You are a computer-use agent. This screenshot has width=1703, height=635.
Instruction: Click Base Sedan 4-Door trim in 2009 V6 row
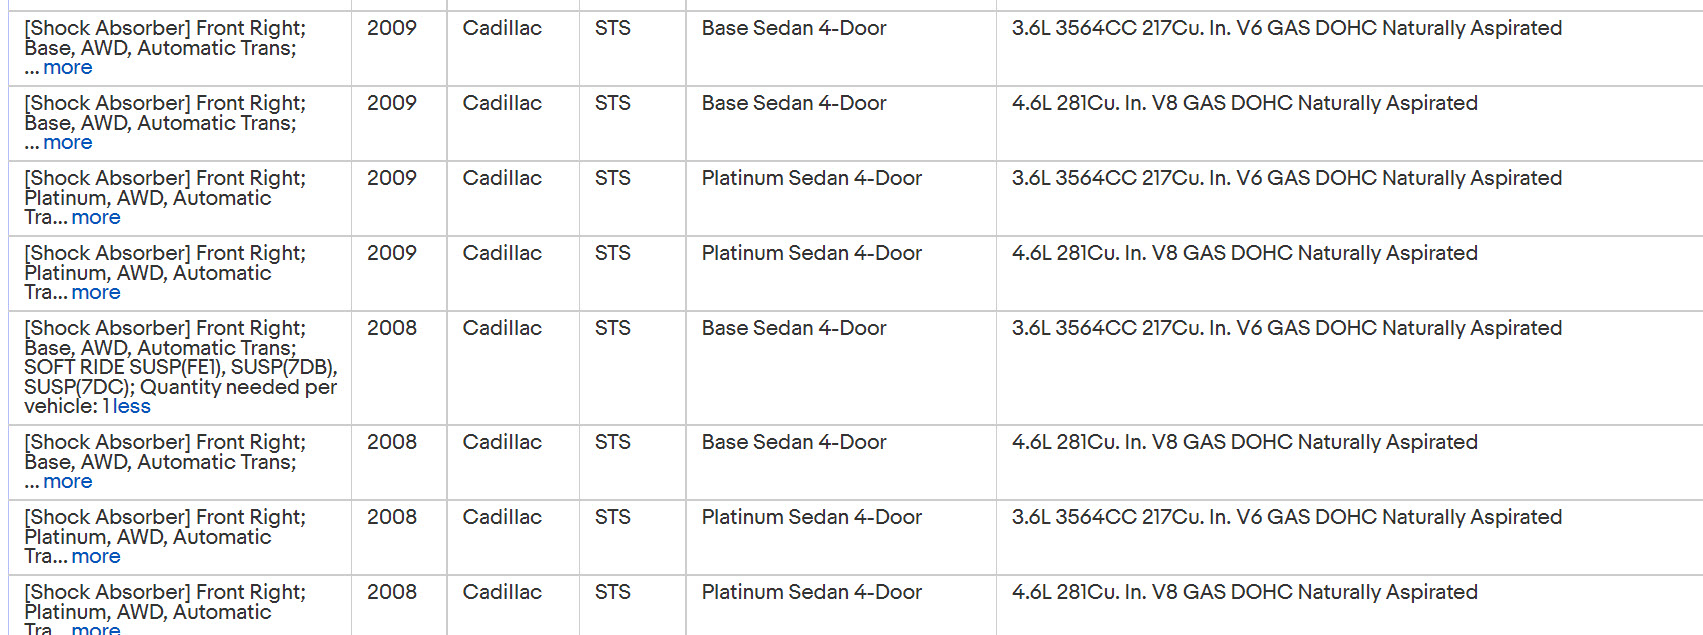click(x=794, y=28)
